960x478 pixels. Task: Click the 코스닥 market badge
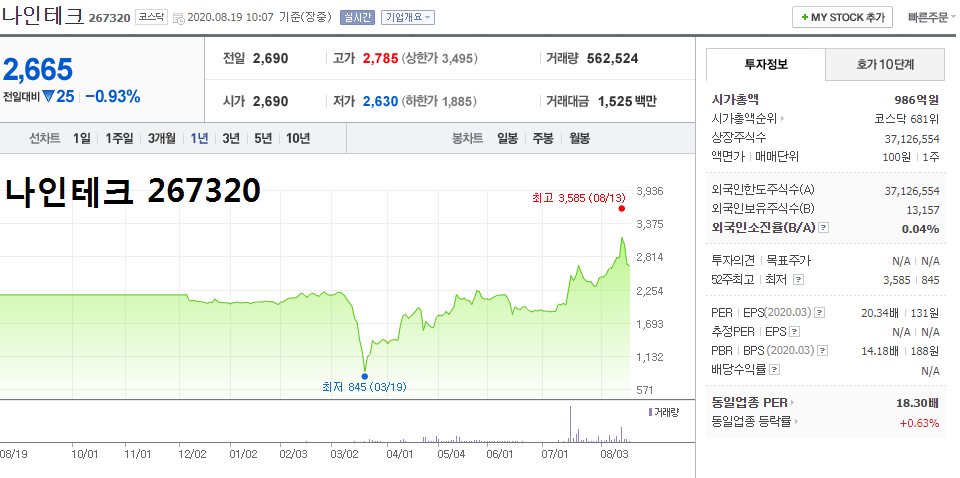(151, 17)
